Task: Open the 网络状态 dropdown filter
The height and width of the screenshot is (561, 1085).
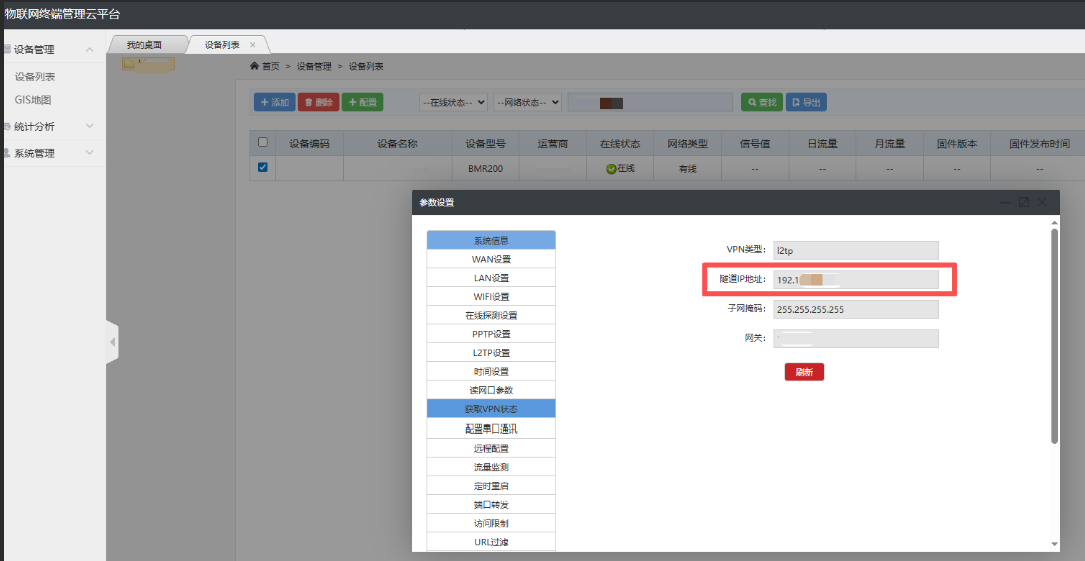Action: (527, 102)
